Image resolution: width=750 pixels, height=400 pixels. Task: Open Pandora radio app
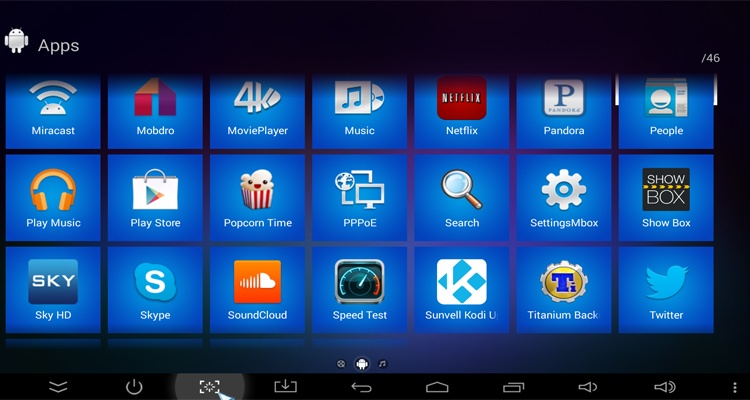564,107
